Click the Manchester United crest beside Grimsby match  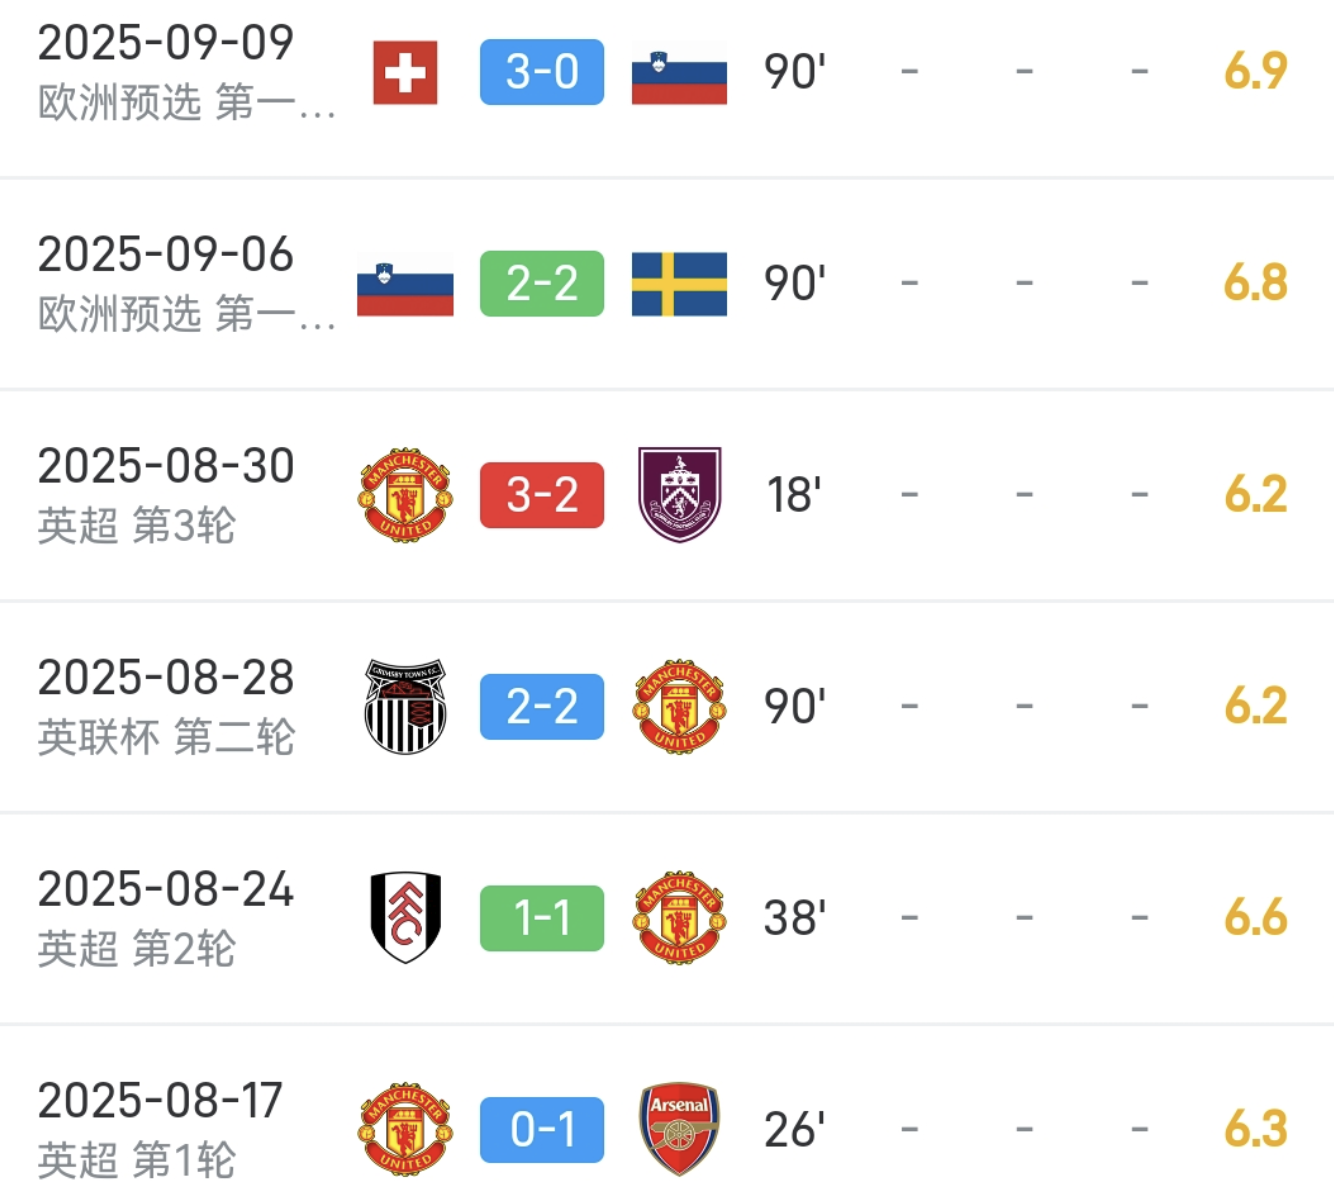pos(679,707)
